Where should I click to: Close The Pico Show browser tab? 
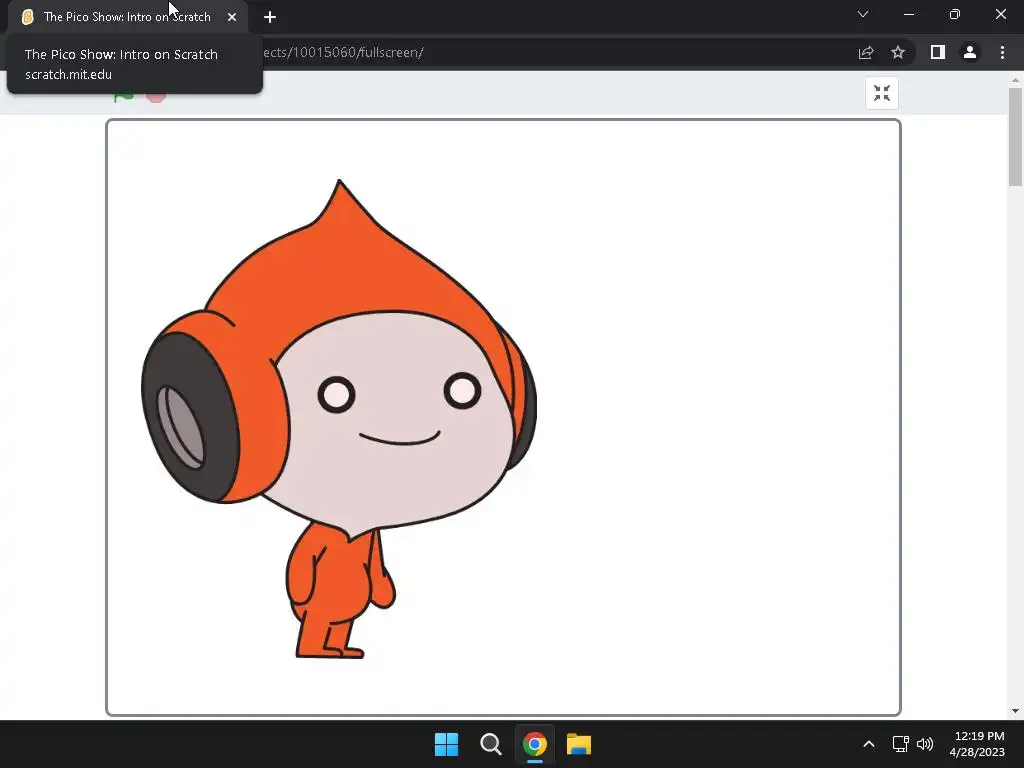pos(232,17)
